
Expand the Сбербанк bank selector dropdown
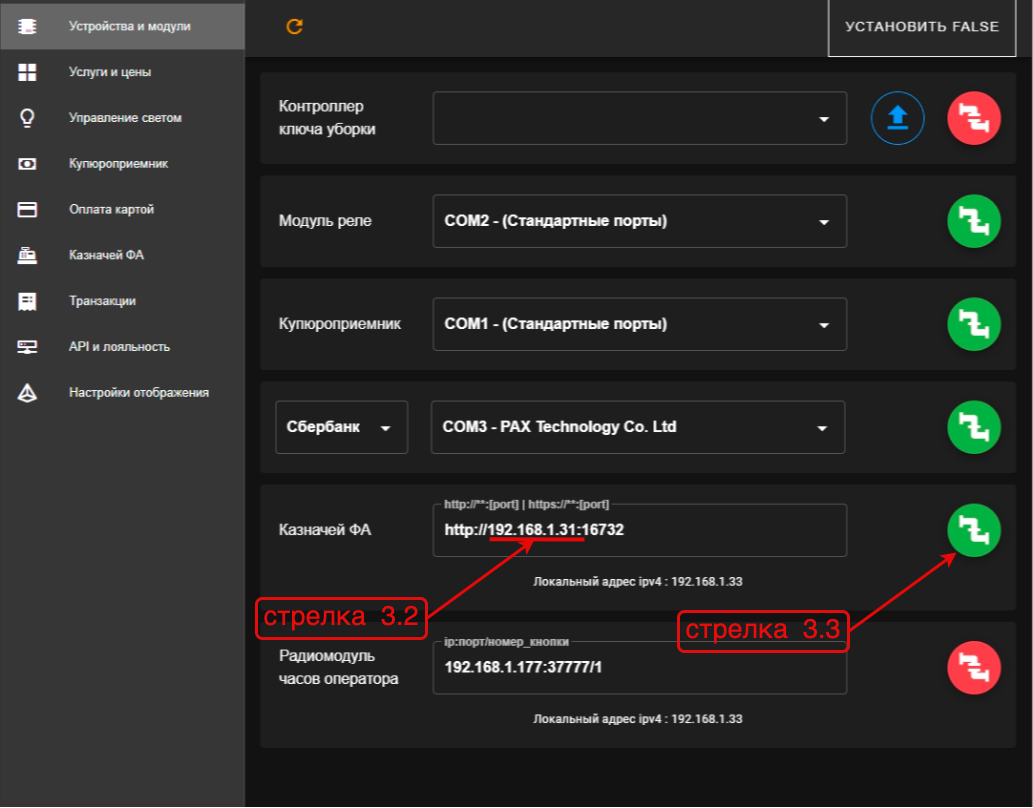click(x=341, y=427)
